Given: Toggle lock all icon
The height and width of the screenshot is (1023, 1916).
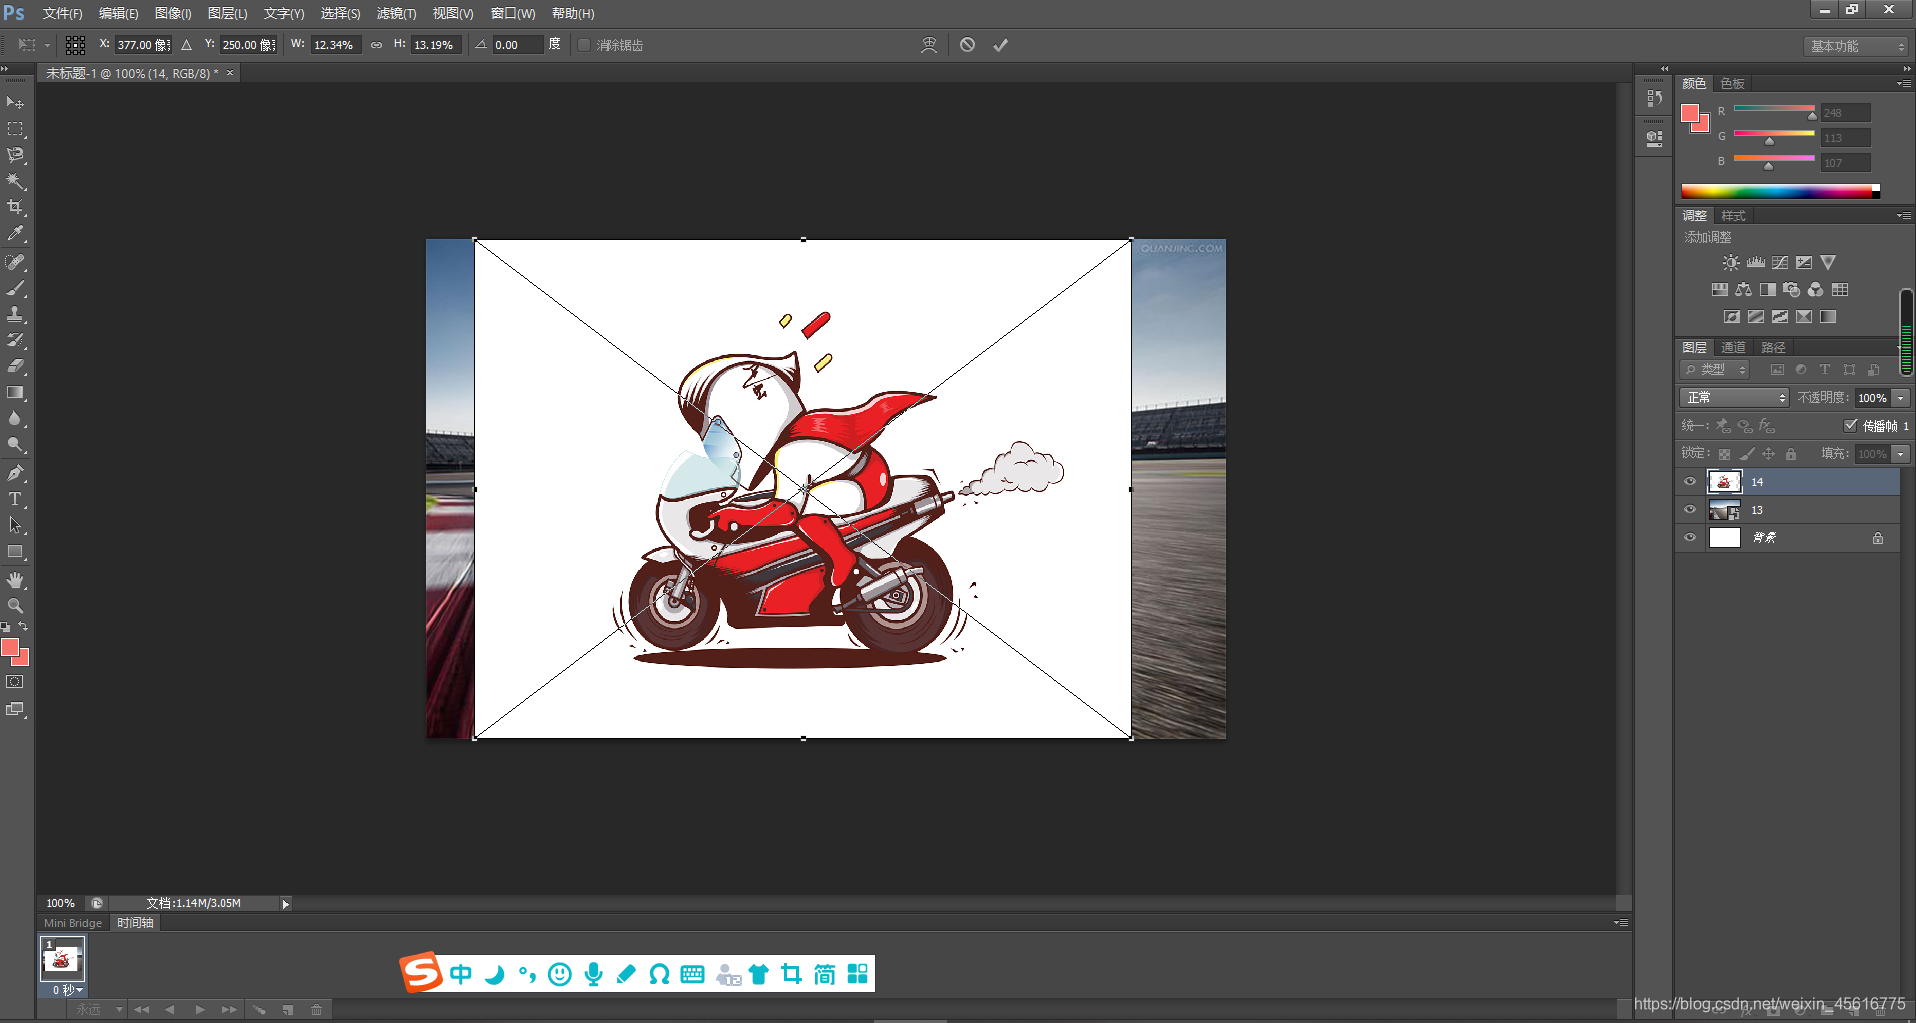Looking at the screenshot, I should [x=1791, y=454].
